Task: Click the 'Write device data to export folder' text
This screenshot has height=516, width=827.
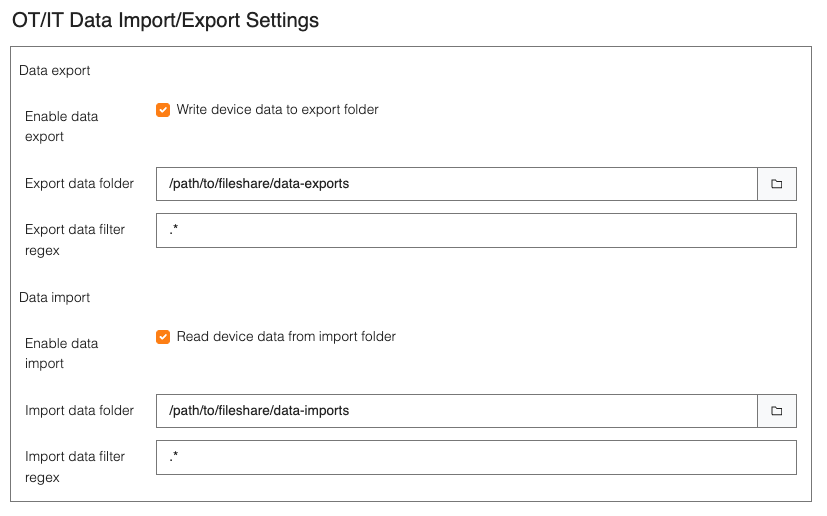Action: (277, 110)
